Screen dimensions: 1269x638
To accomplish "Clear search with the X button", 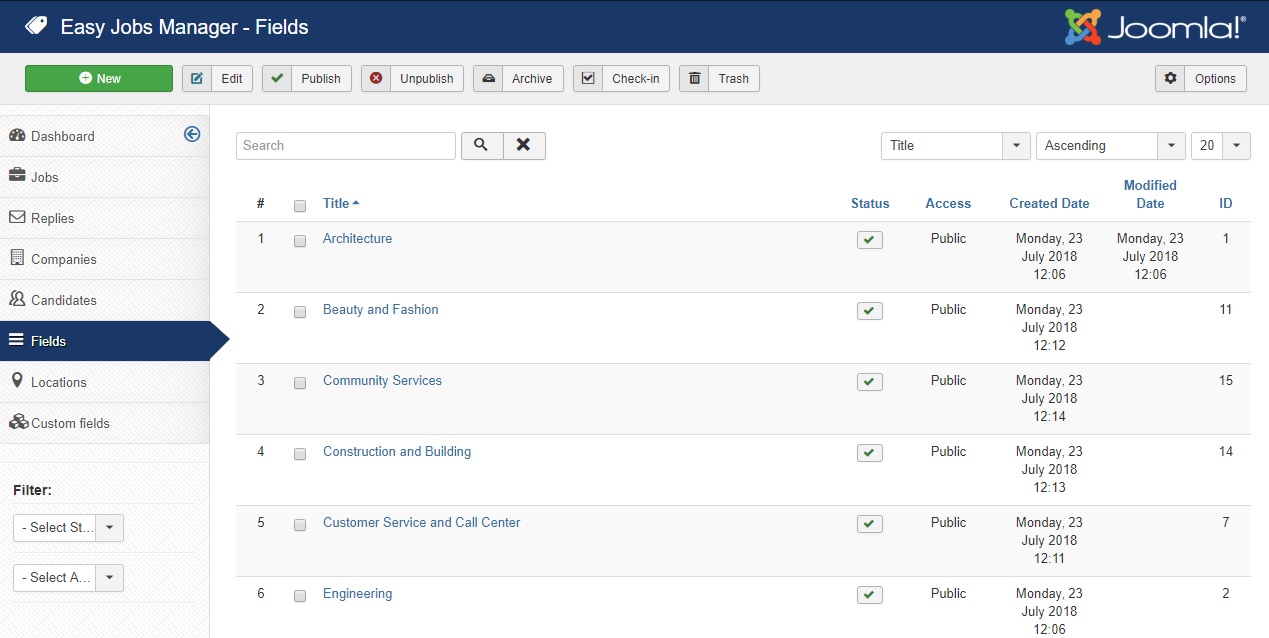I will point(523,146).
